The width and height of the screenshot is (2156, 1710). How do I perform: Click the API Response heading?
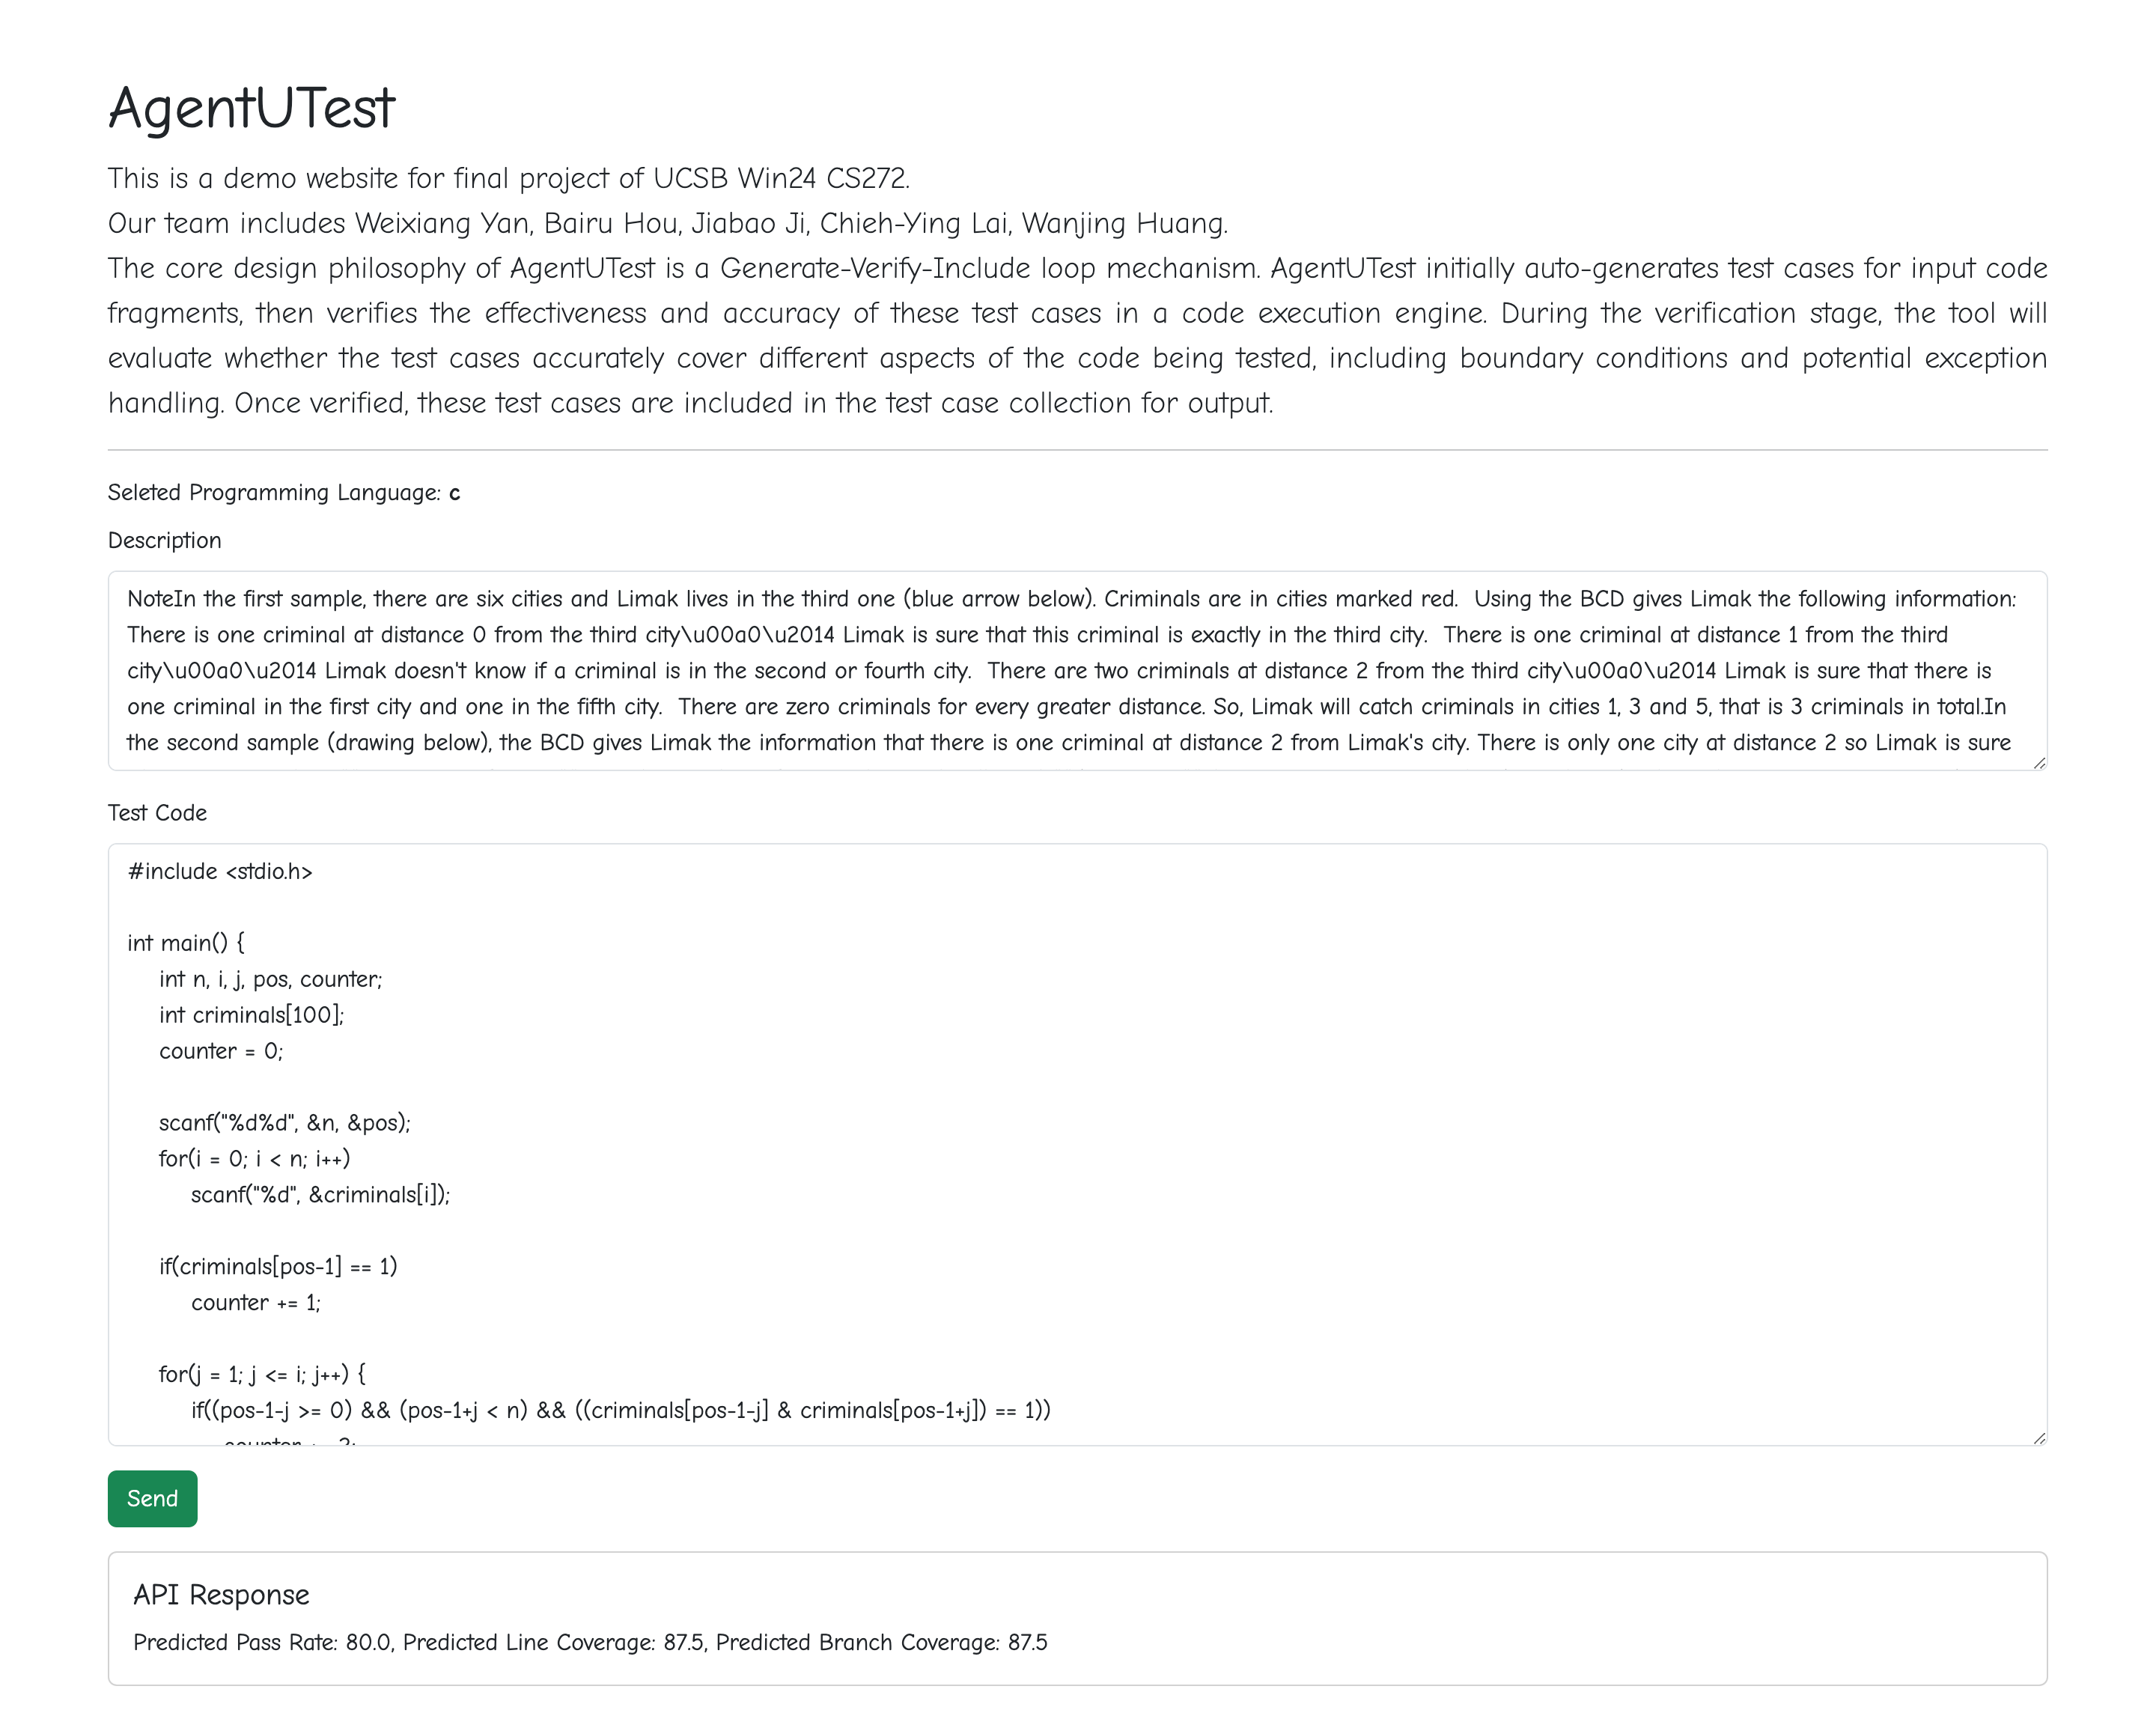[x=221, y=1594]
